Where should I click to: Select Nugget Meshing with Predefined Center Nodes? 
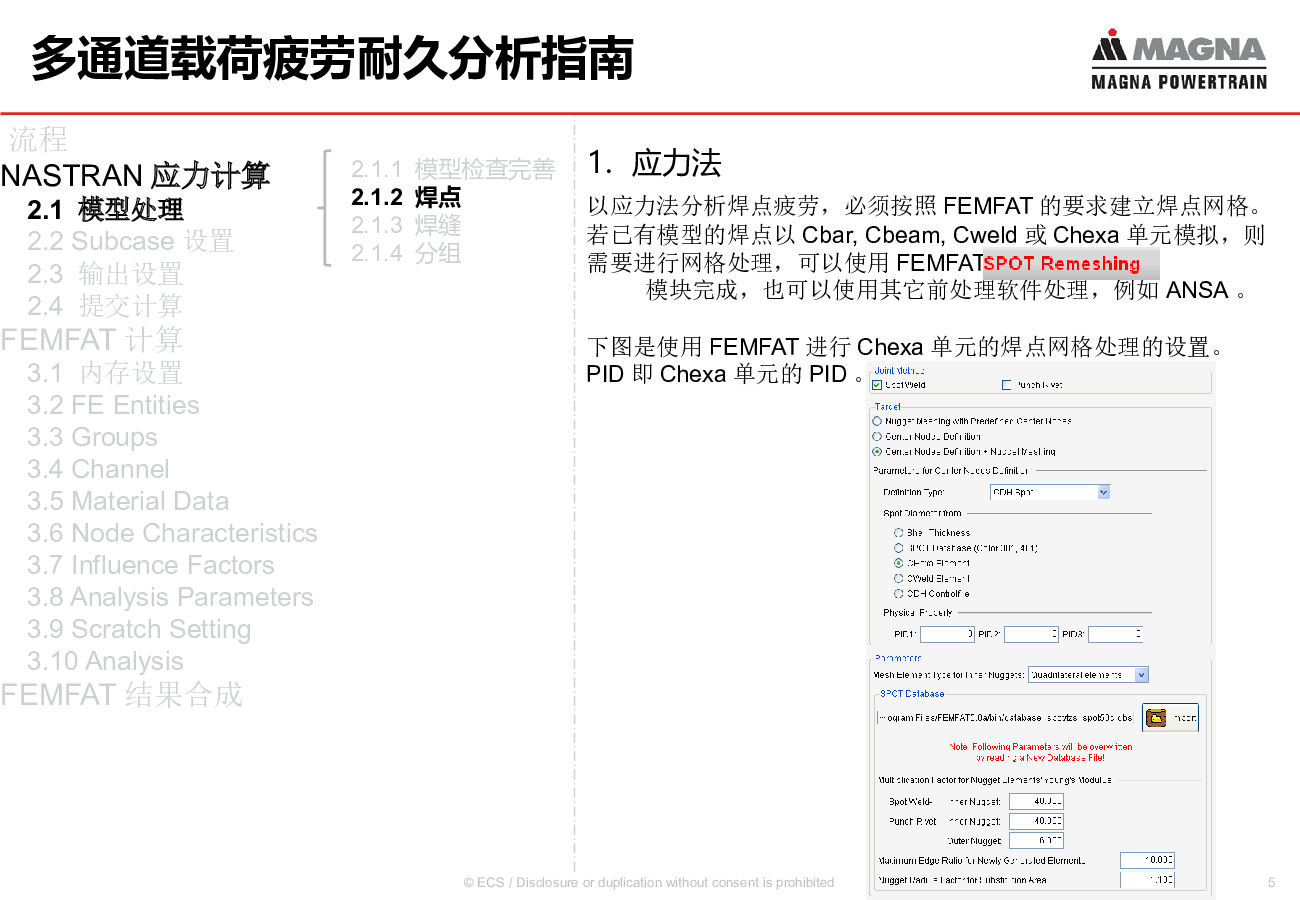[877, 421]
